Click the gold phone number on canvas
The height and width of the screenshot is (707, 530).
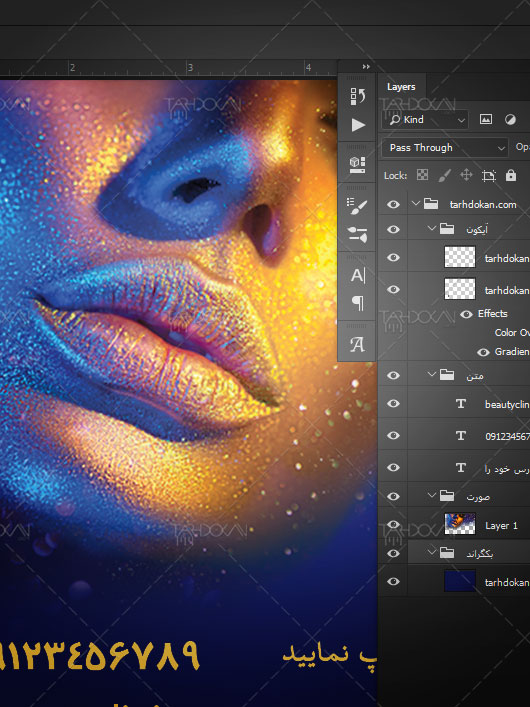[99, 656]
